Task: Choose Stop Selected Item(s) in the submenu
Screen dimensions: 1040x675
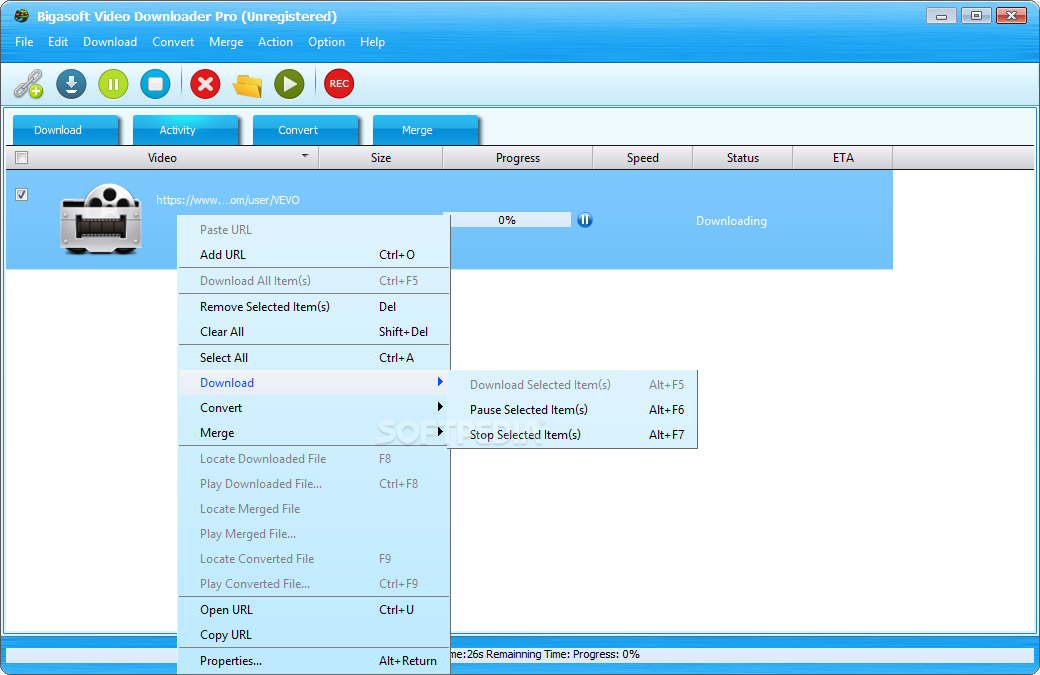Action: [573, 435]
